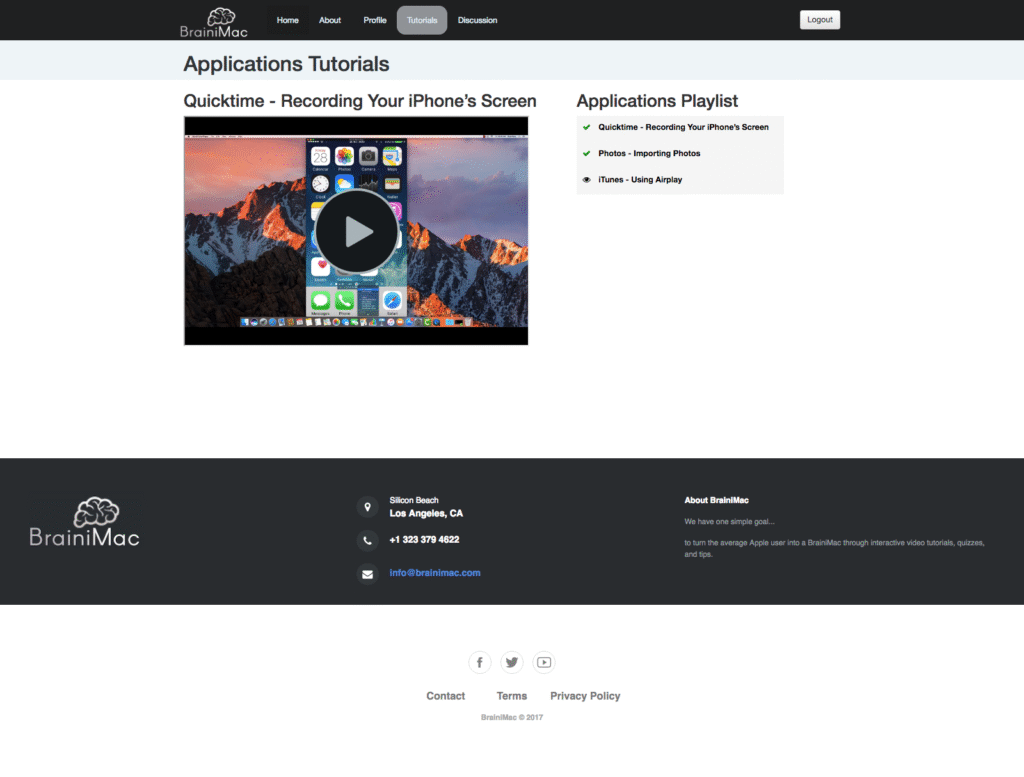Go to the Home nav item

tap(287, 20)
